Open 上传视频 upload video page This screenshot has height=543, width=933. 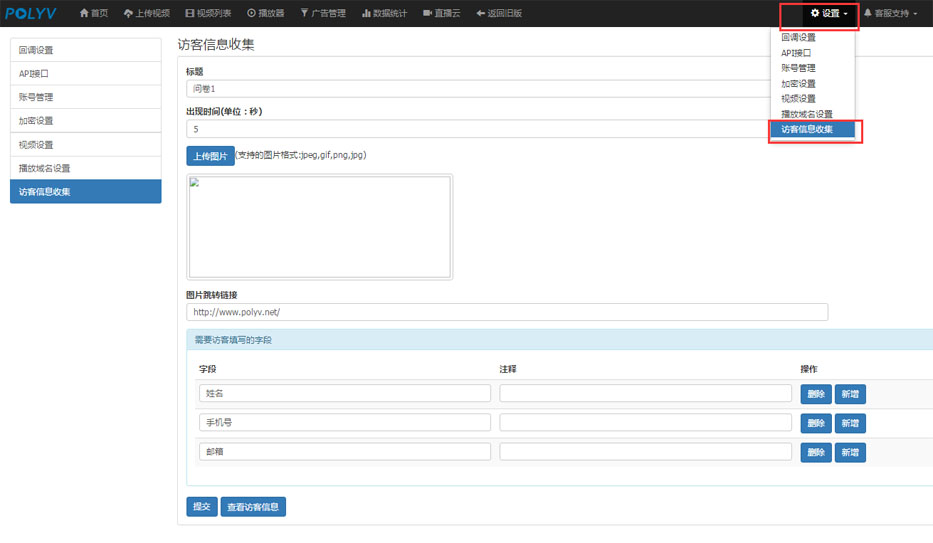click(147, 13)
